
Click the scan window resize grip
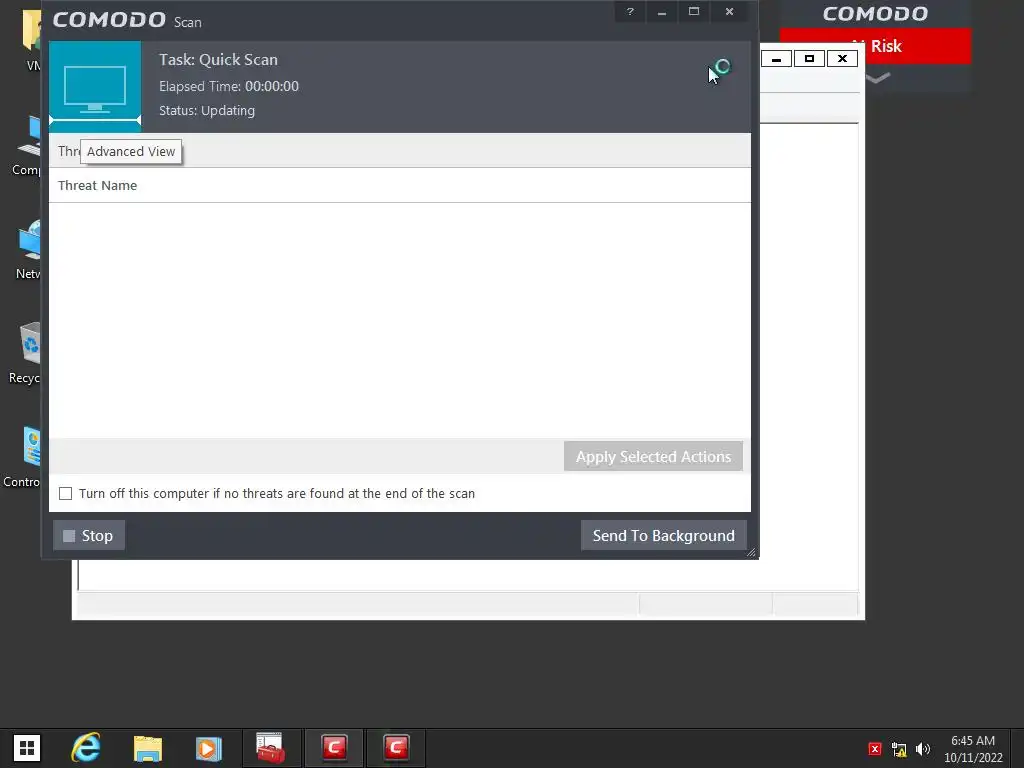[751, 552]
